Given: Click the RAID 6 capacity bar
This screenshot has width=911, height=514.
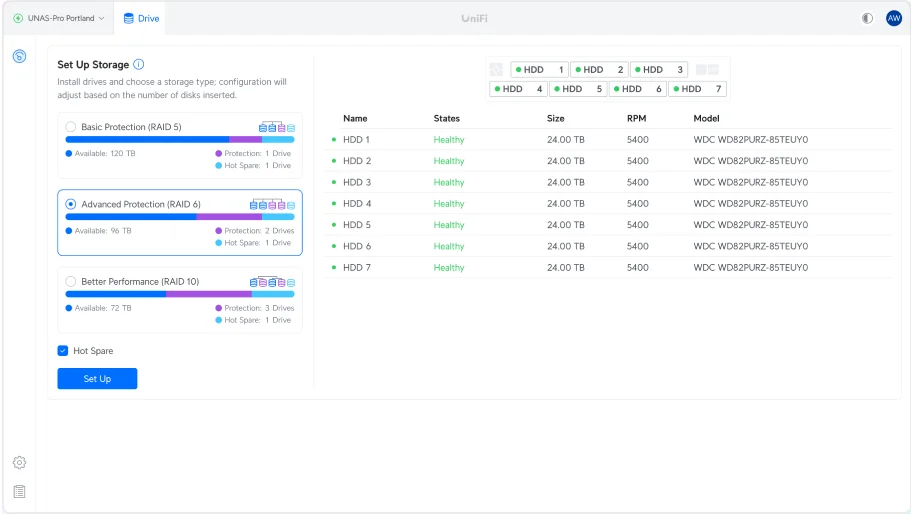Looking at the screenshot, I should tap(180, 217).
